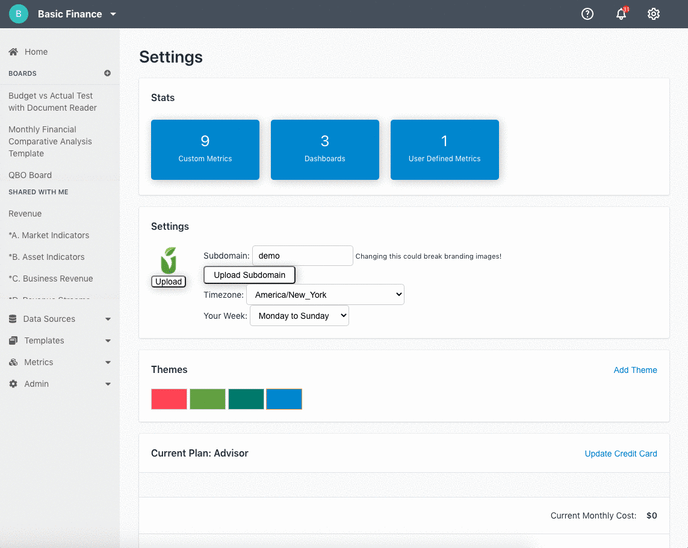Screen dimensions: 688x548
Task: Click the 3 Dashboards card
Action: (325, 150)
